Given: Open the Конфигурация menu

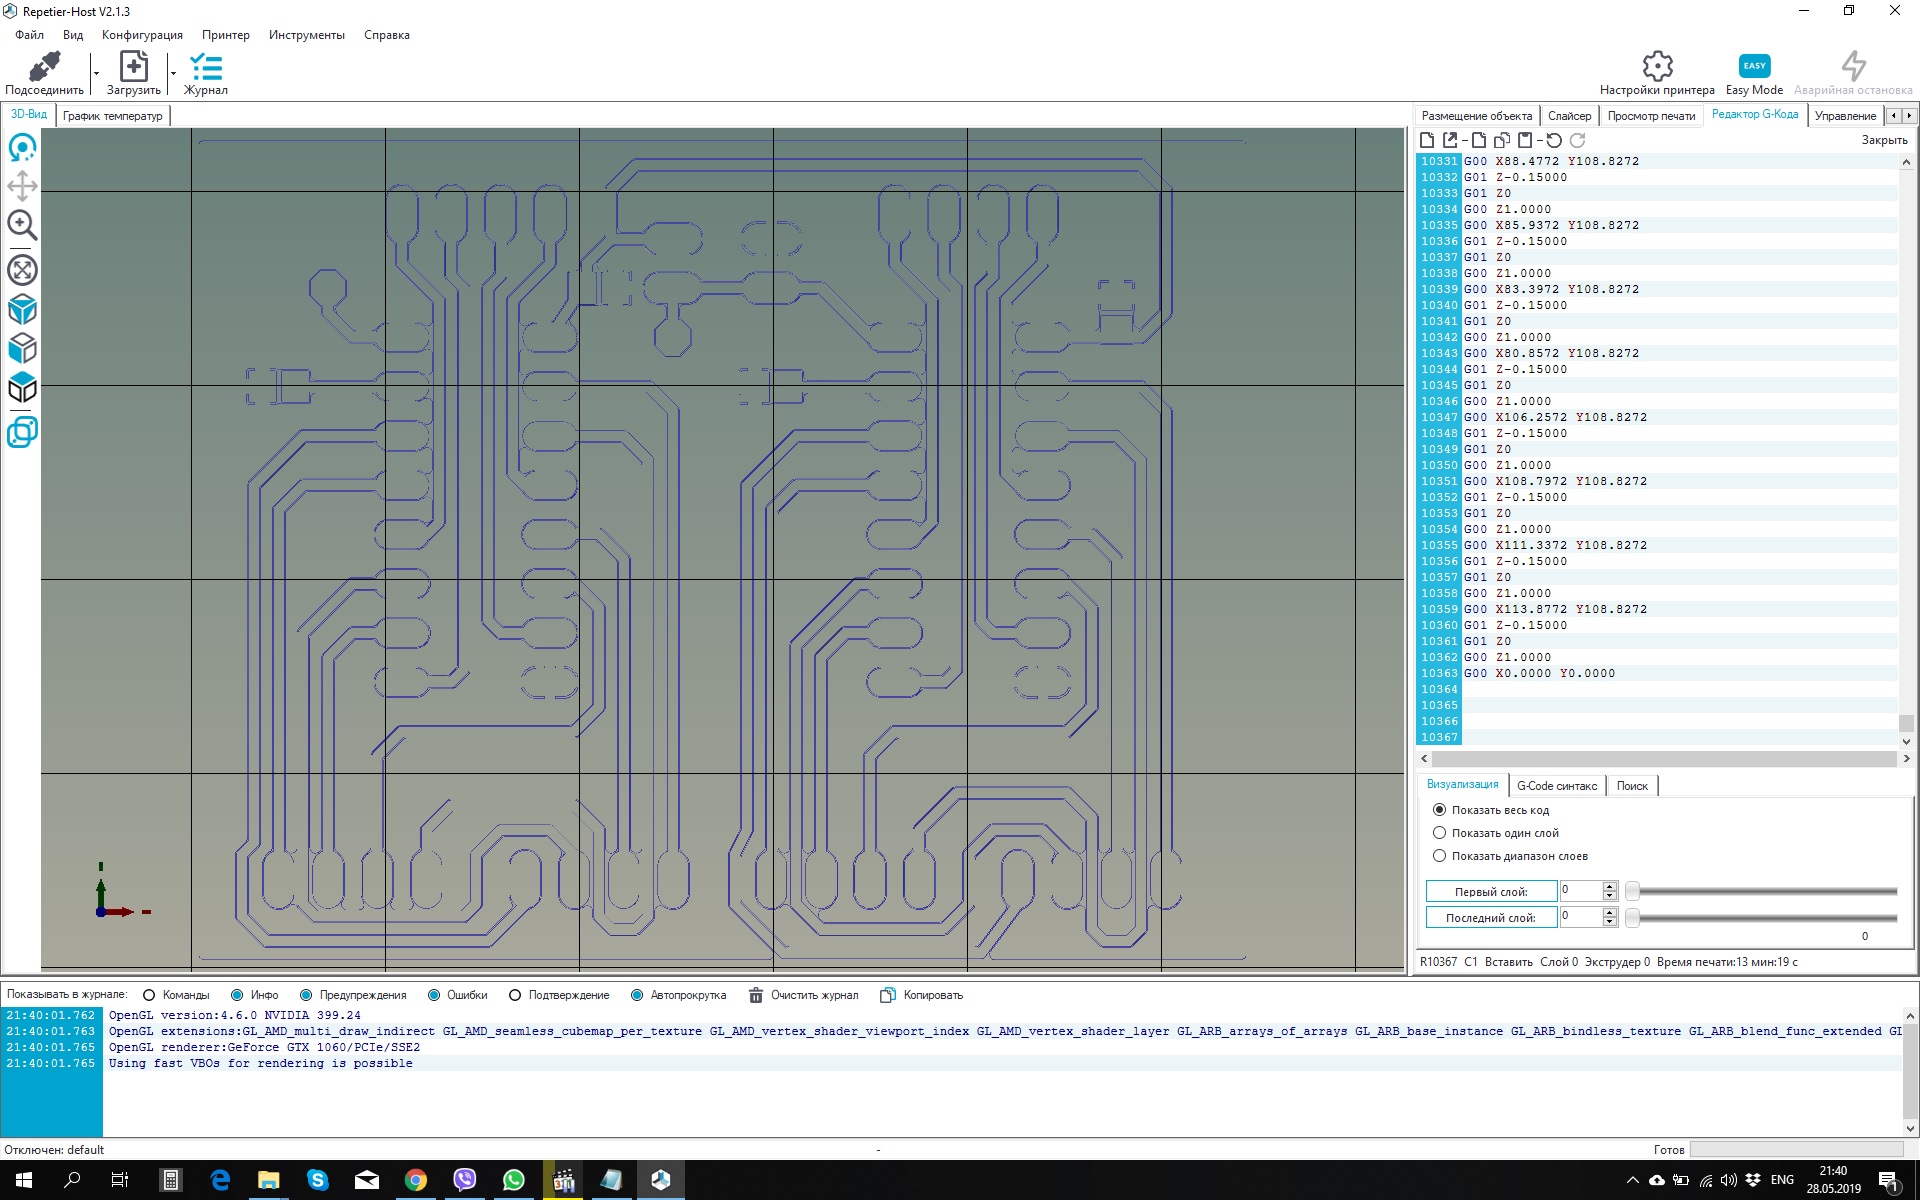Looking at the screenshot, I should click(142, 35).
